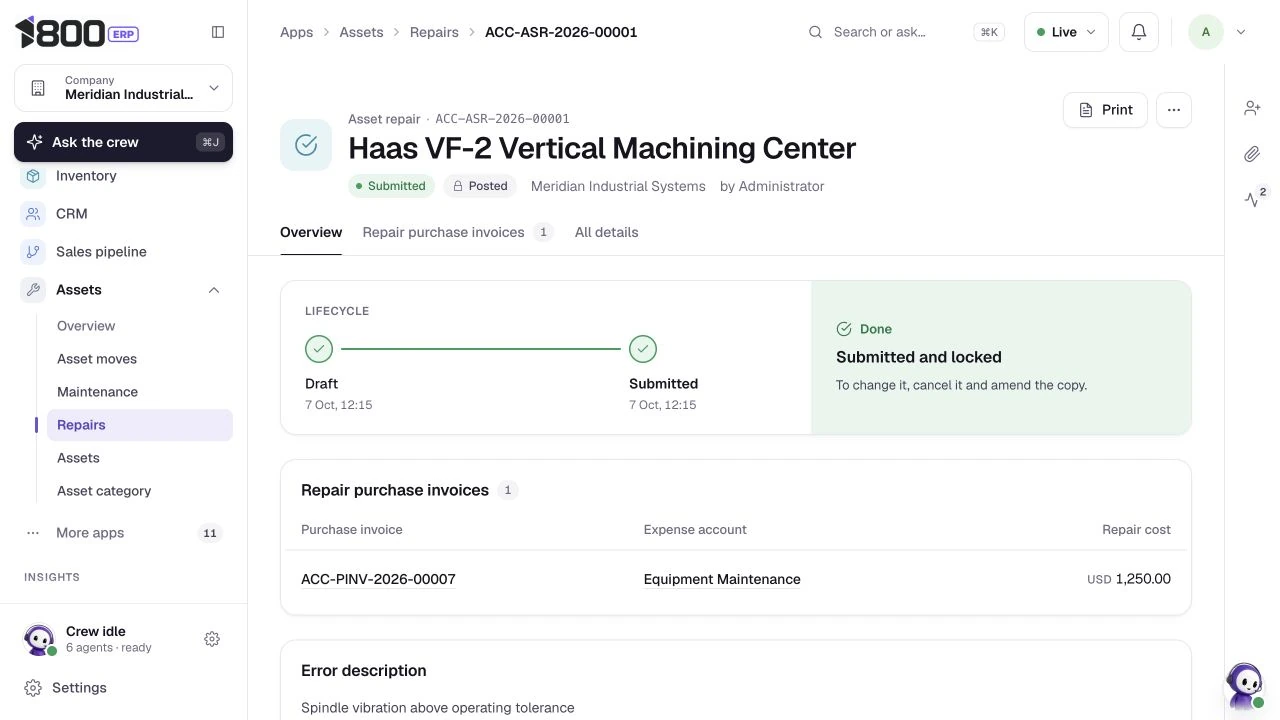The height and width of the screenshot is (720, 1280).
Task: Collapse the sidebar panel icon
Action: [x=218, y=32]
